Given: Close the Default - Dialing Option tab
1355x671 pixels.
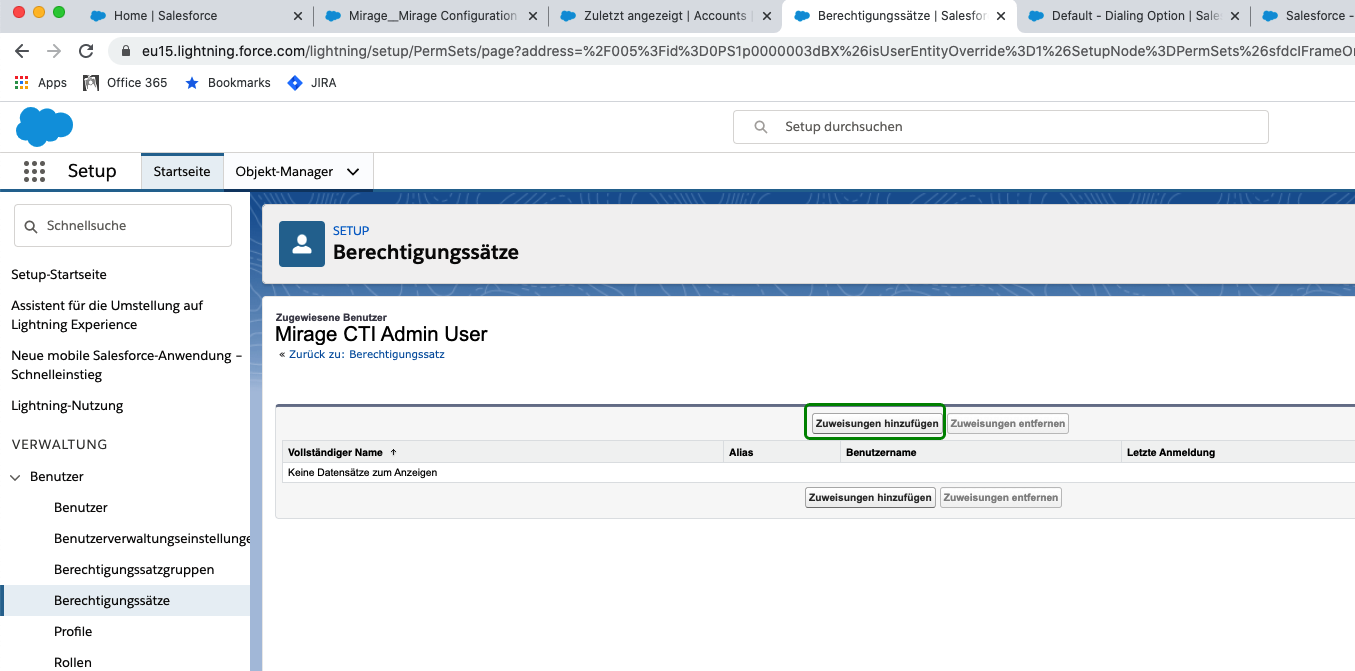Looking at the screenshot, I should (x=1234, y=16).
